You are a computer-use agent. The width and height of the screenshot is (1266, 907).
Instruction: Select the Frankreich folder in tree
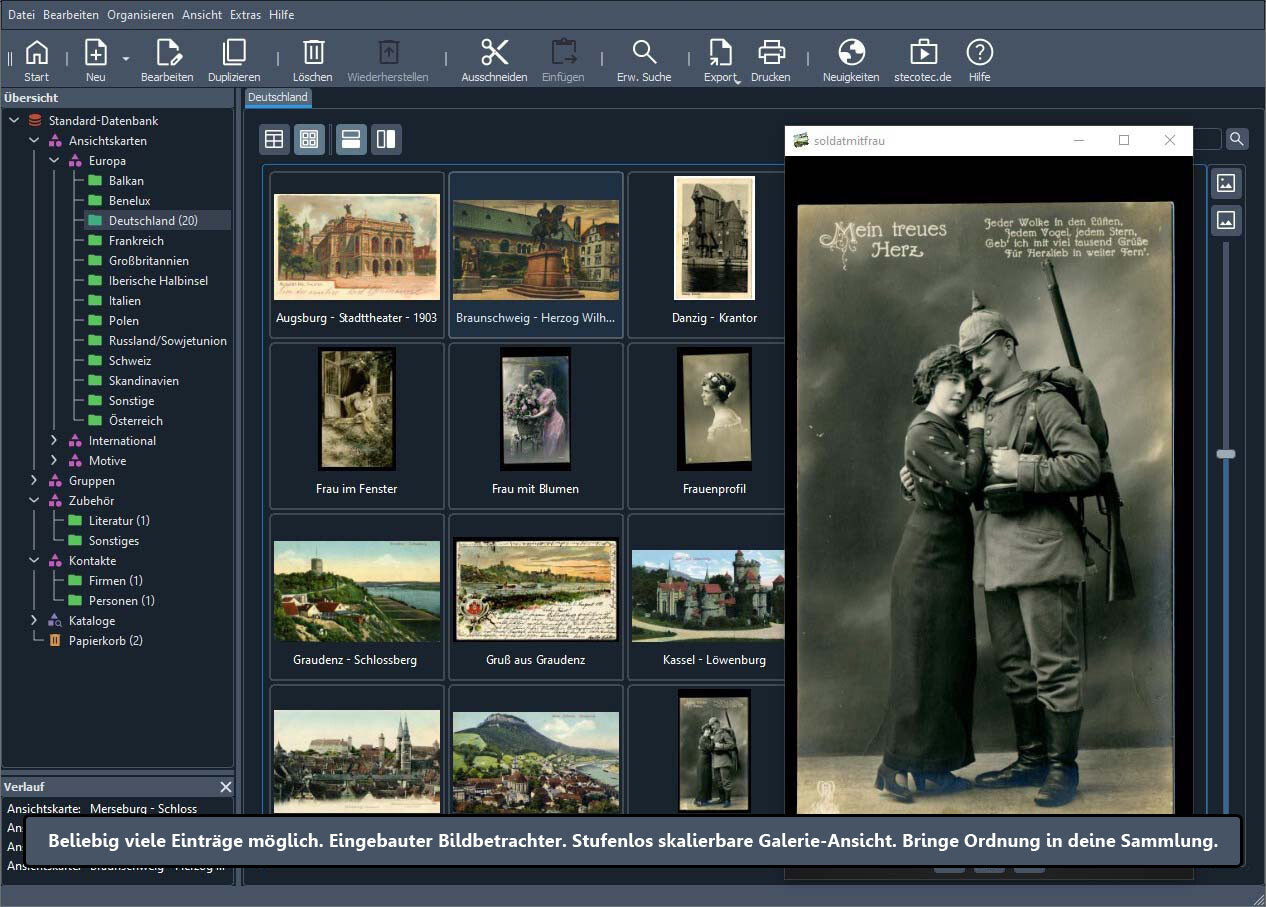(136, 241)
